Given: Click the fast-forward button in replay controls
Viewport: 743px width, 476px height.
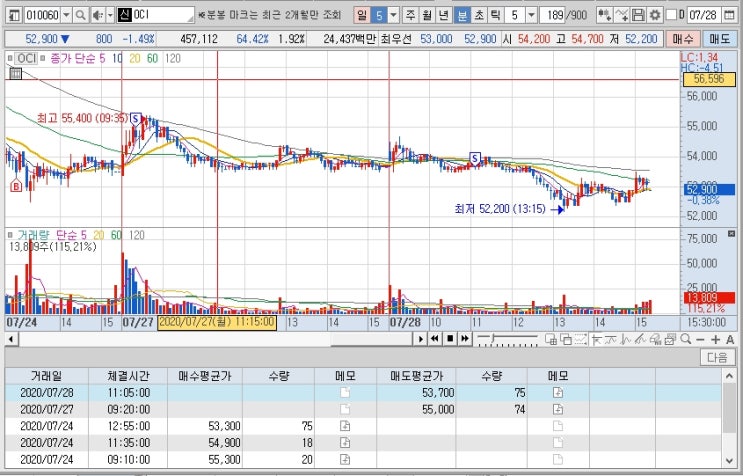Looking at the screenshot, I should click(465, 339).
